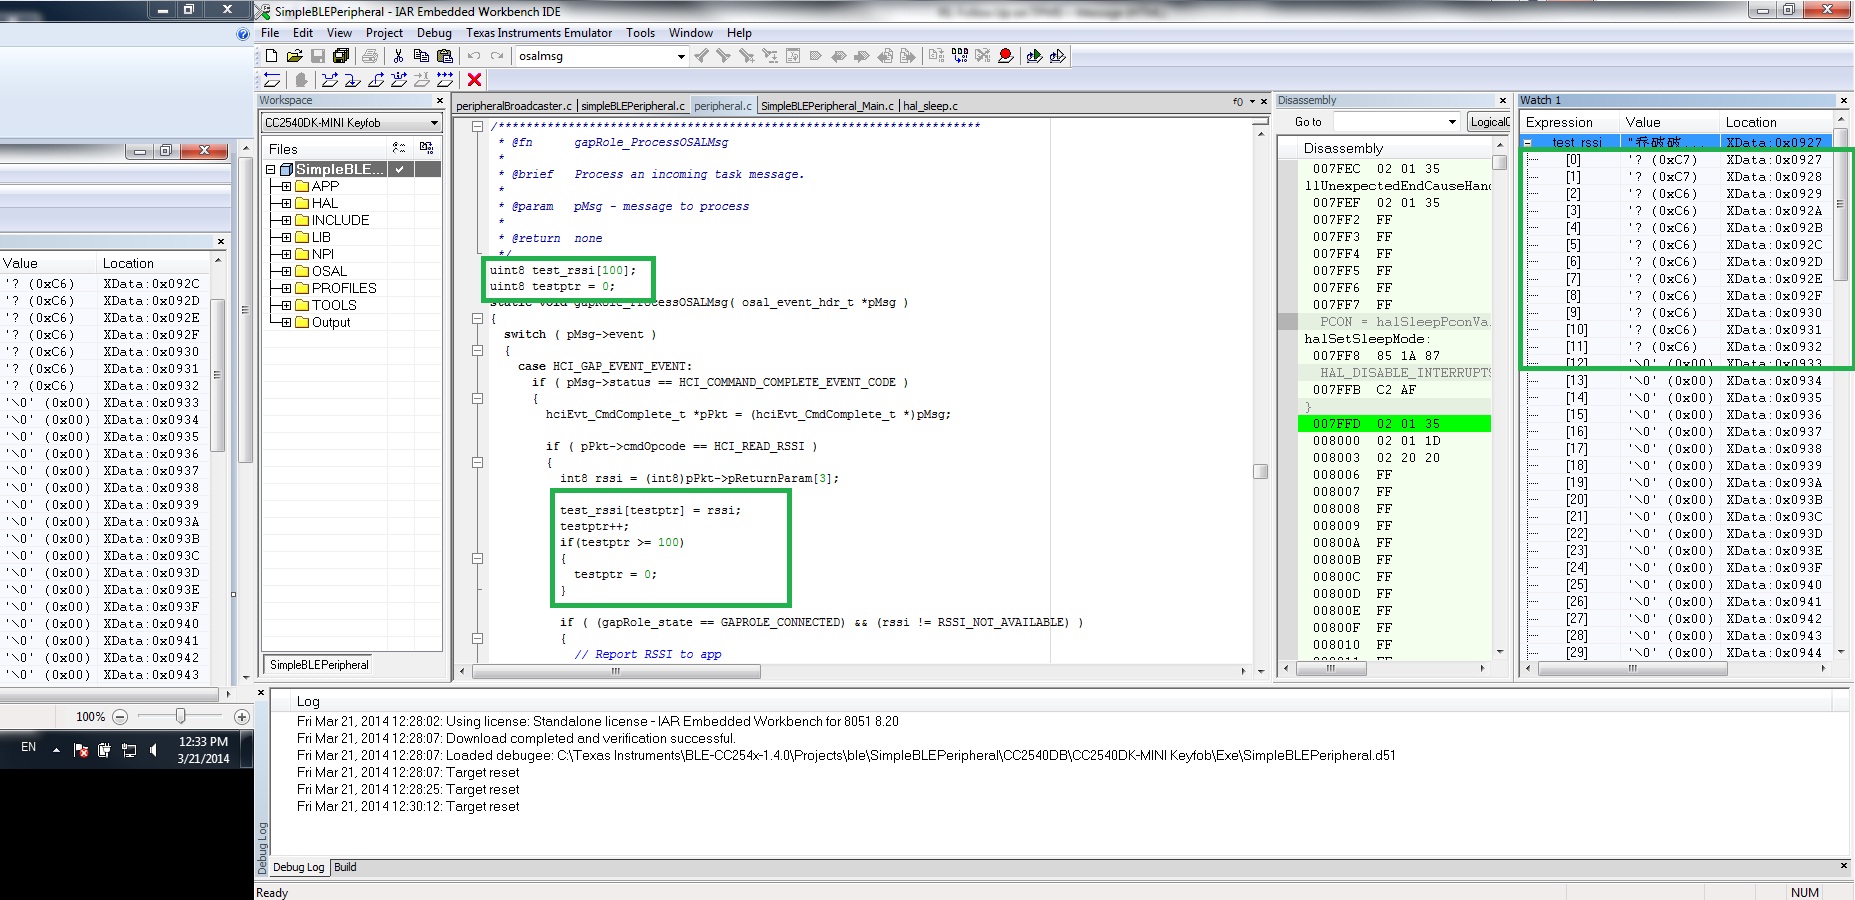1855x900 pixels.
Task: Click Debug without Downloading icon
Action: (x=1058, y=56)
